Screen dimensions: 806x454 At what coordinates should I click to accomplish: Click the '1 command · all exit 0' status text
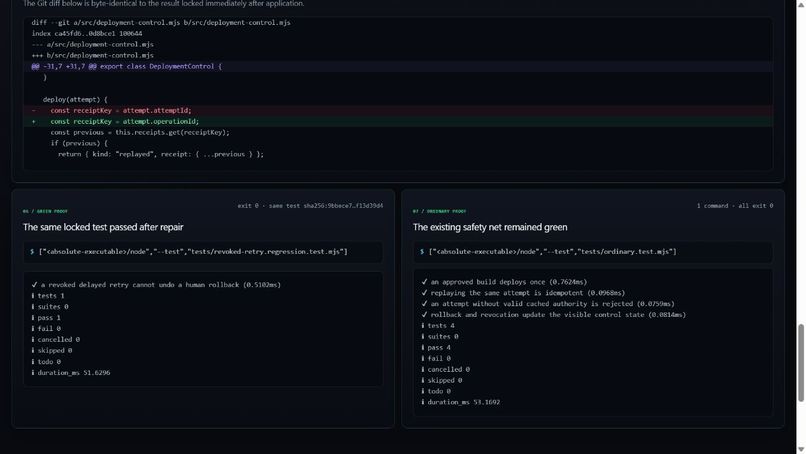coord(735,206)
